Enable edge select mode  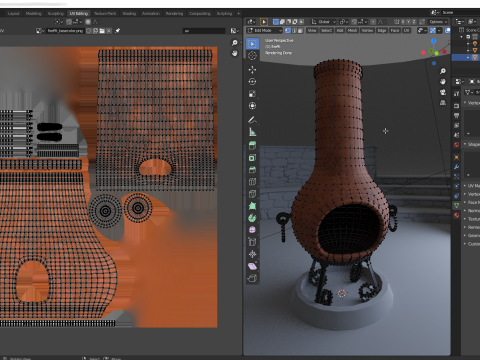click(x=294, y=30)
